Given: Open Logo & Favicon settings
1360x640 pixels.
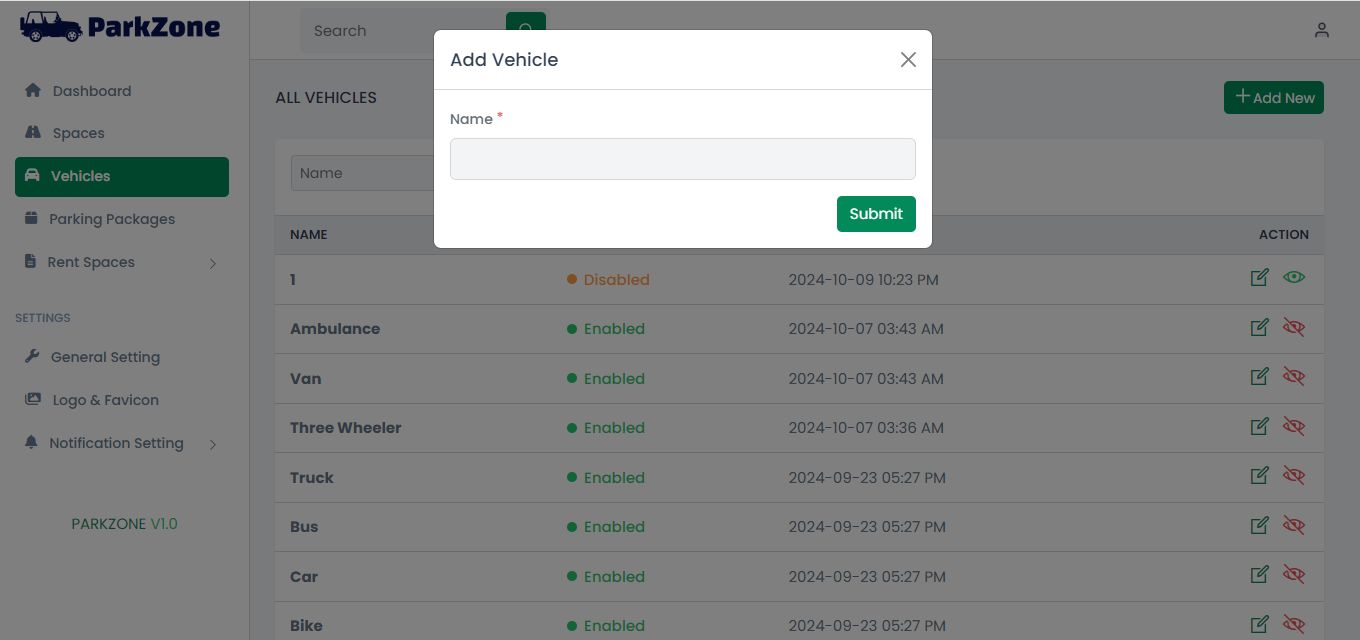Looking at the screenshot, I should 105,400.
